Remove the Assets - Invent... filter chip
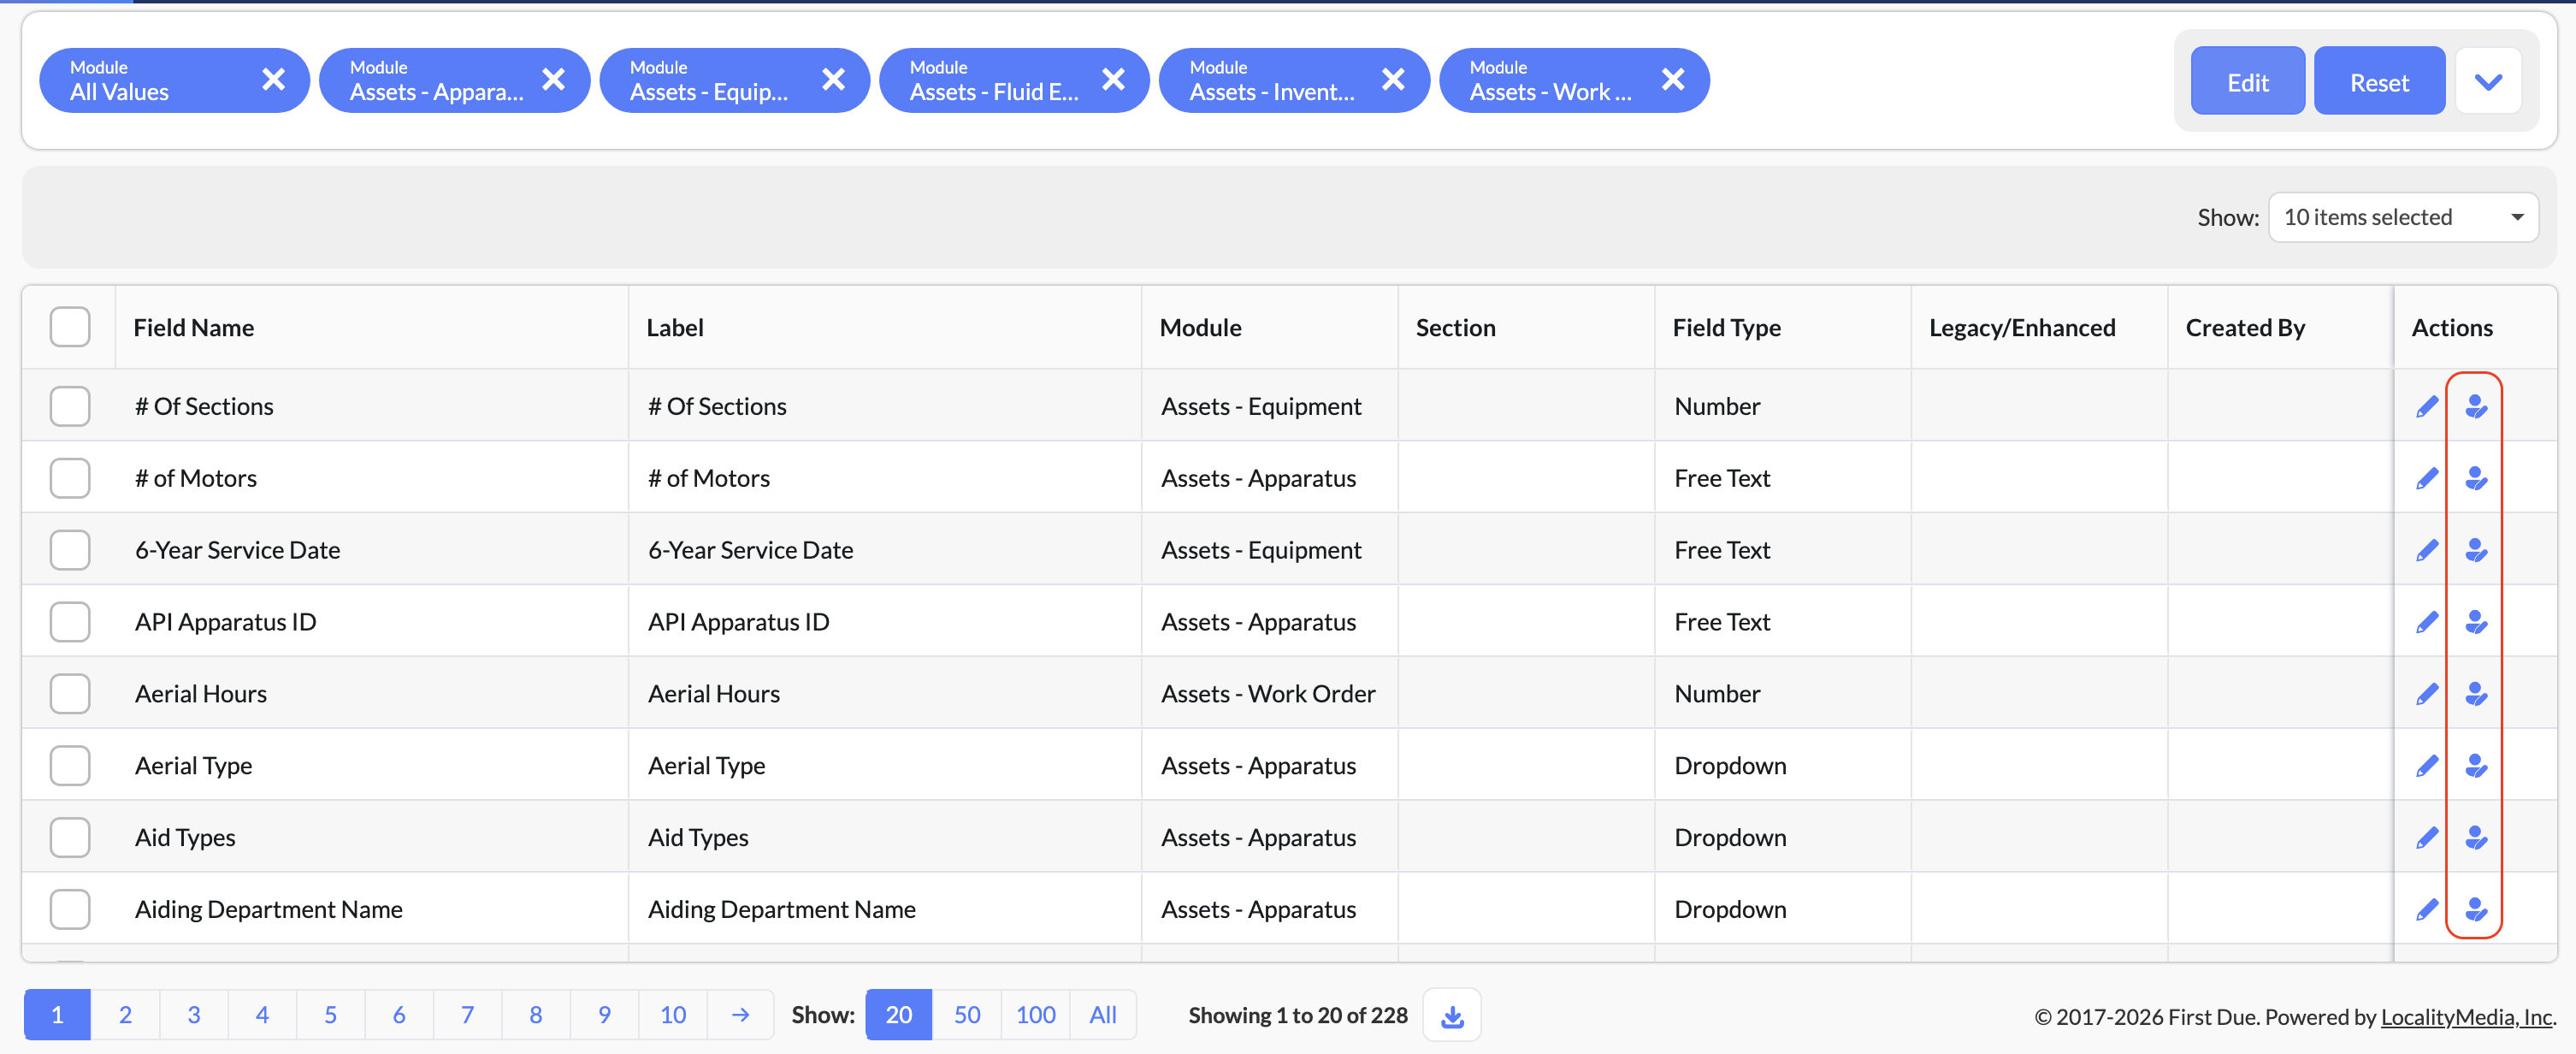2576x1054 pixels. pos(1393,79)
